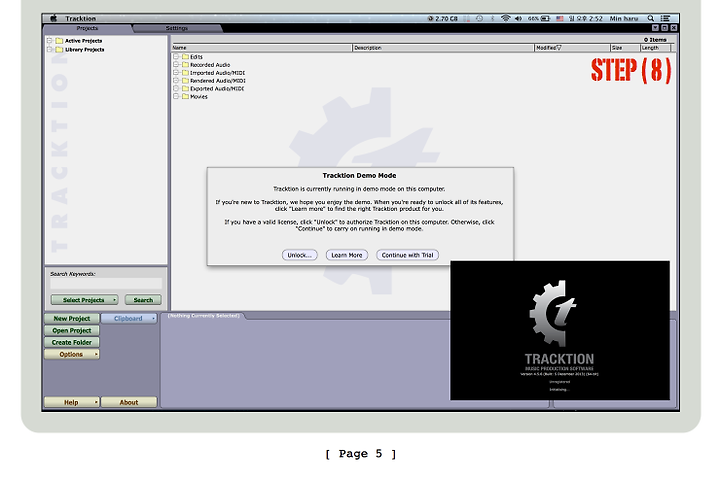
Task: Open the Help dropdown menu
Action: pos(72,402)
